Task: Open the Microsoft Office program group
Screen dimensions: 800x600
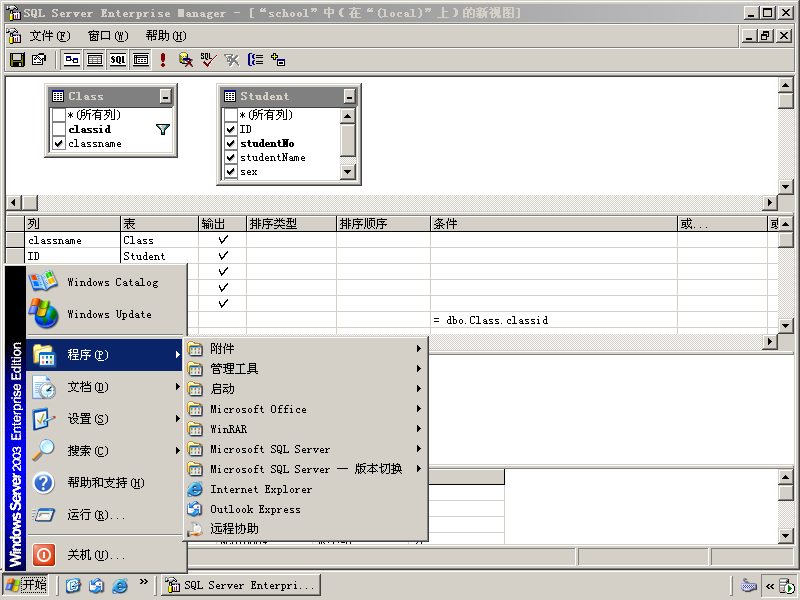Action: tap(305, 409)
